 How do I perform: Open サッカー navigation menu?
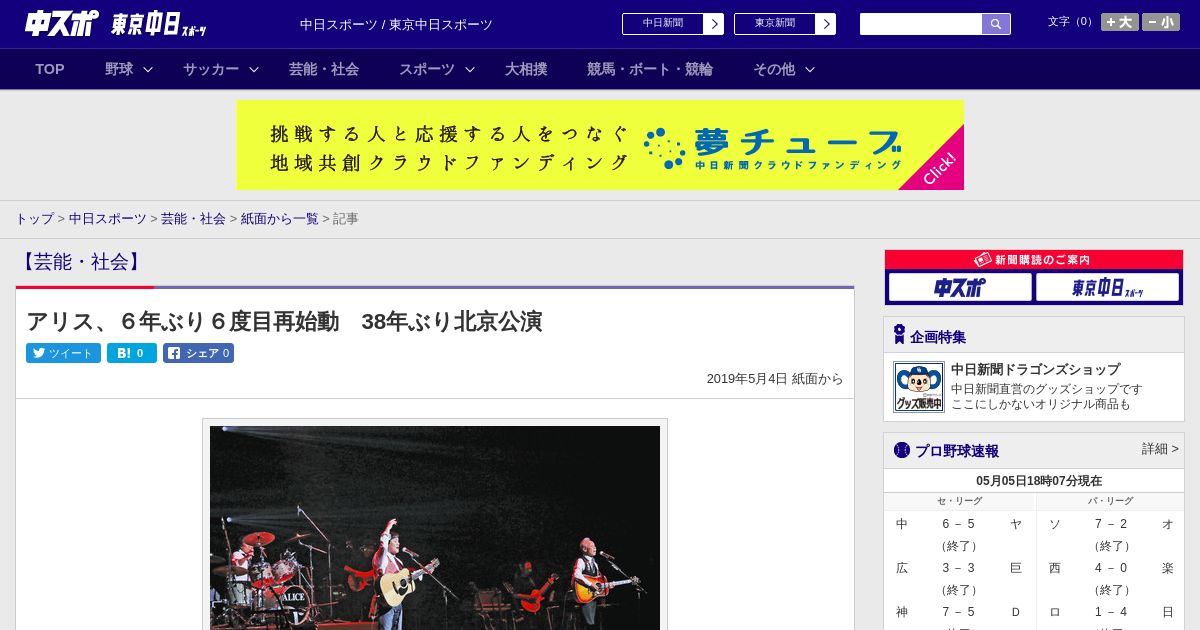point(211,69)
